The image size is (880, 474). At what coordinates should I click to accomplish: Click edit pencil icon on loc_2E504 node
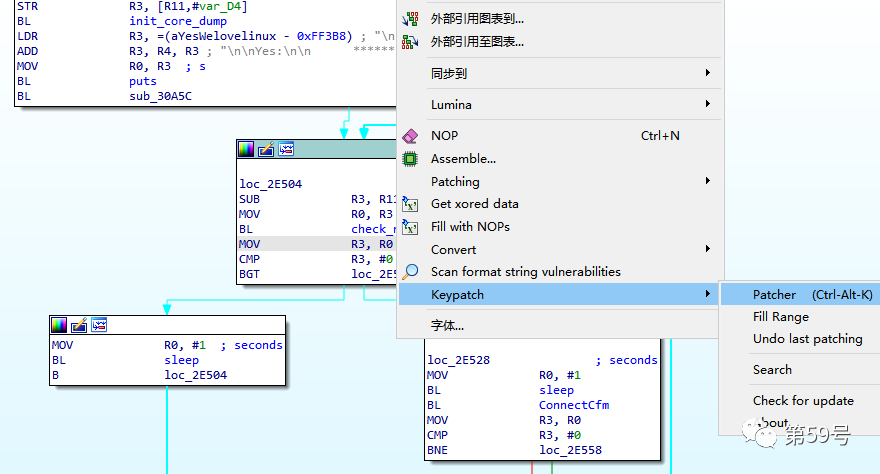coord(266,149)
